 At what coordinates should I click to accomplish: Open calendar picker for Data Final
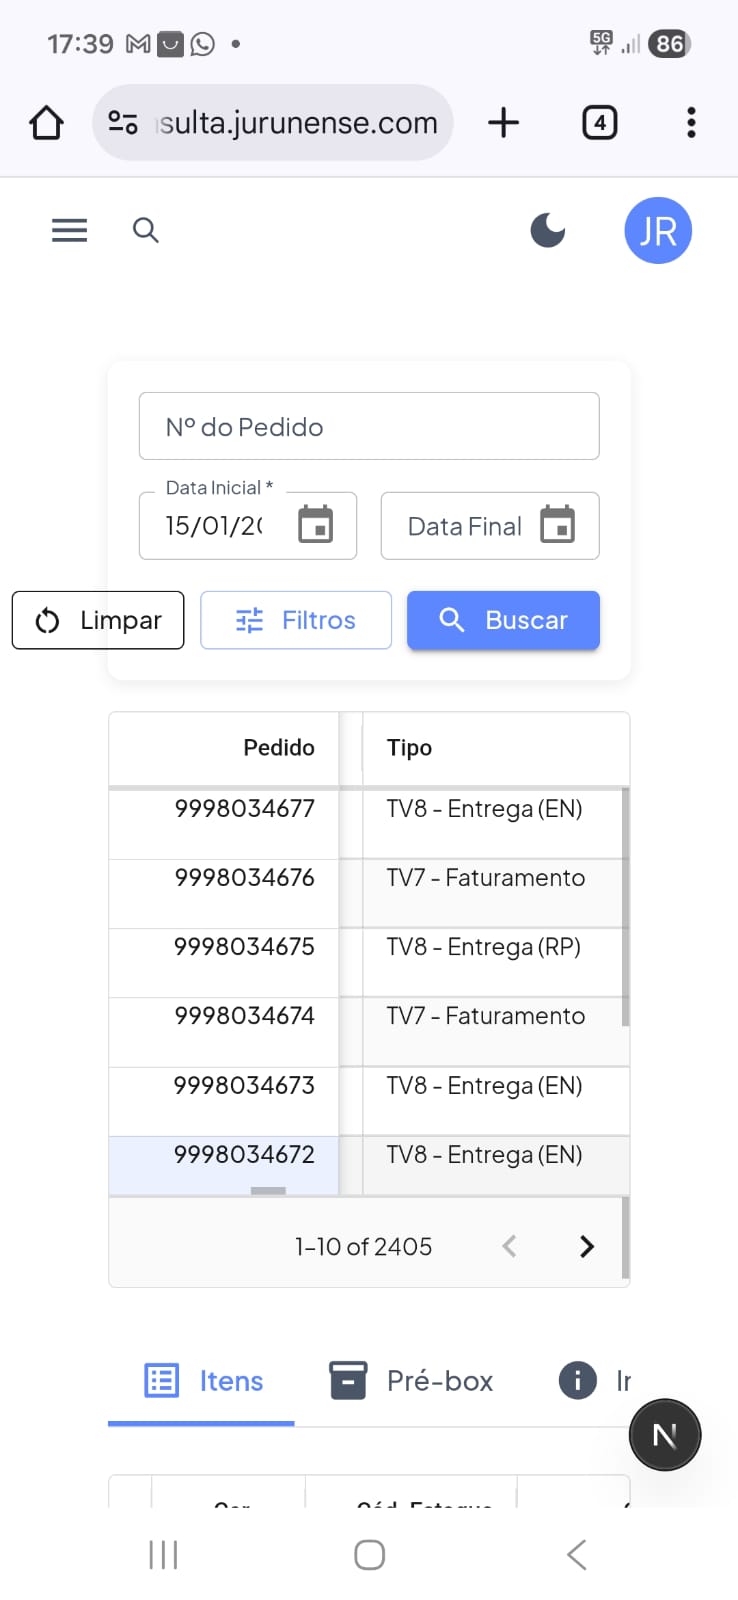[x=558, y=525]
